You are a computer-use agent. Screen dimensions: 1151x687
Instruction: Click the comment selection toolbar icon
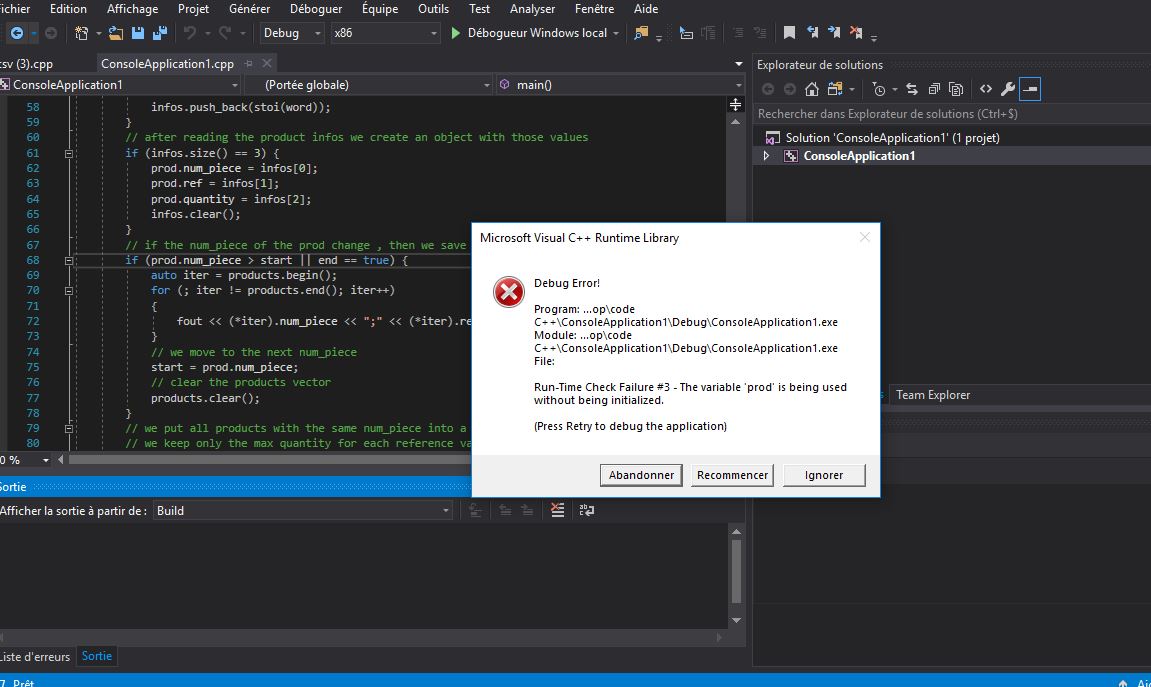[x=738, y=33]
